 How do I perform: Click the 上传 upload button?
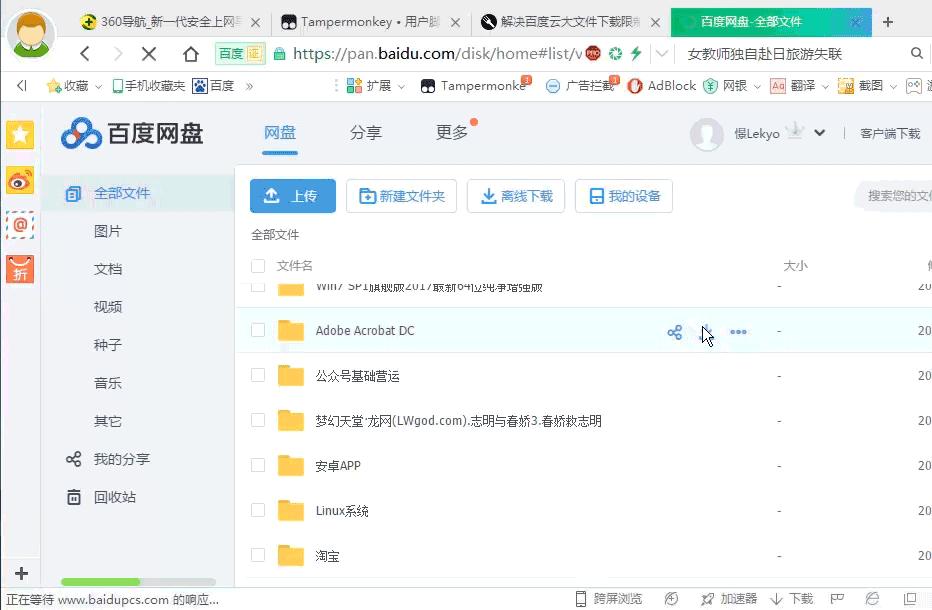point(292,196)
